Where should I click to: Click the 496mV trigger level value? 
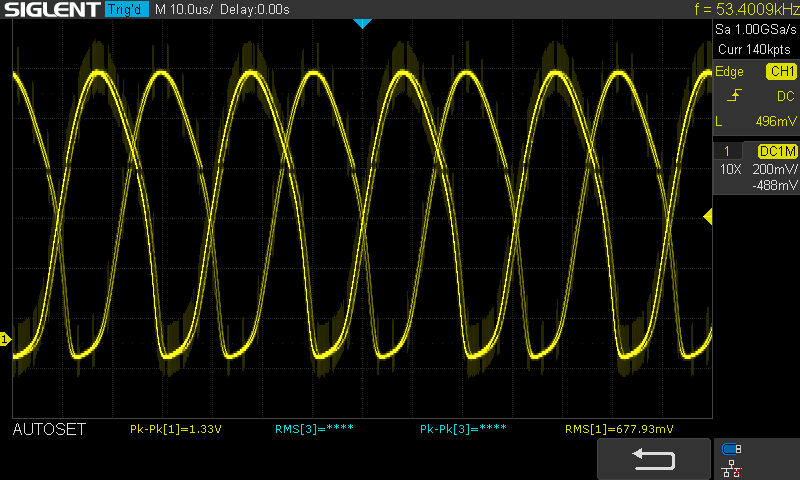coord(776,121)
